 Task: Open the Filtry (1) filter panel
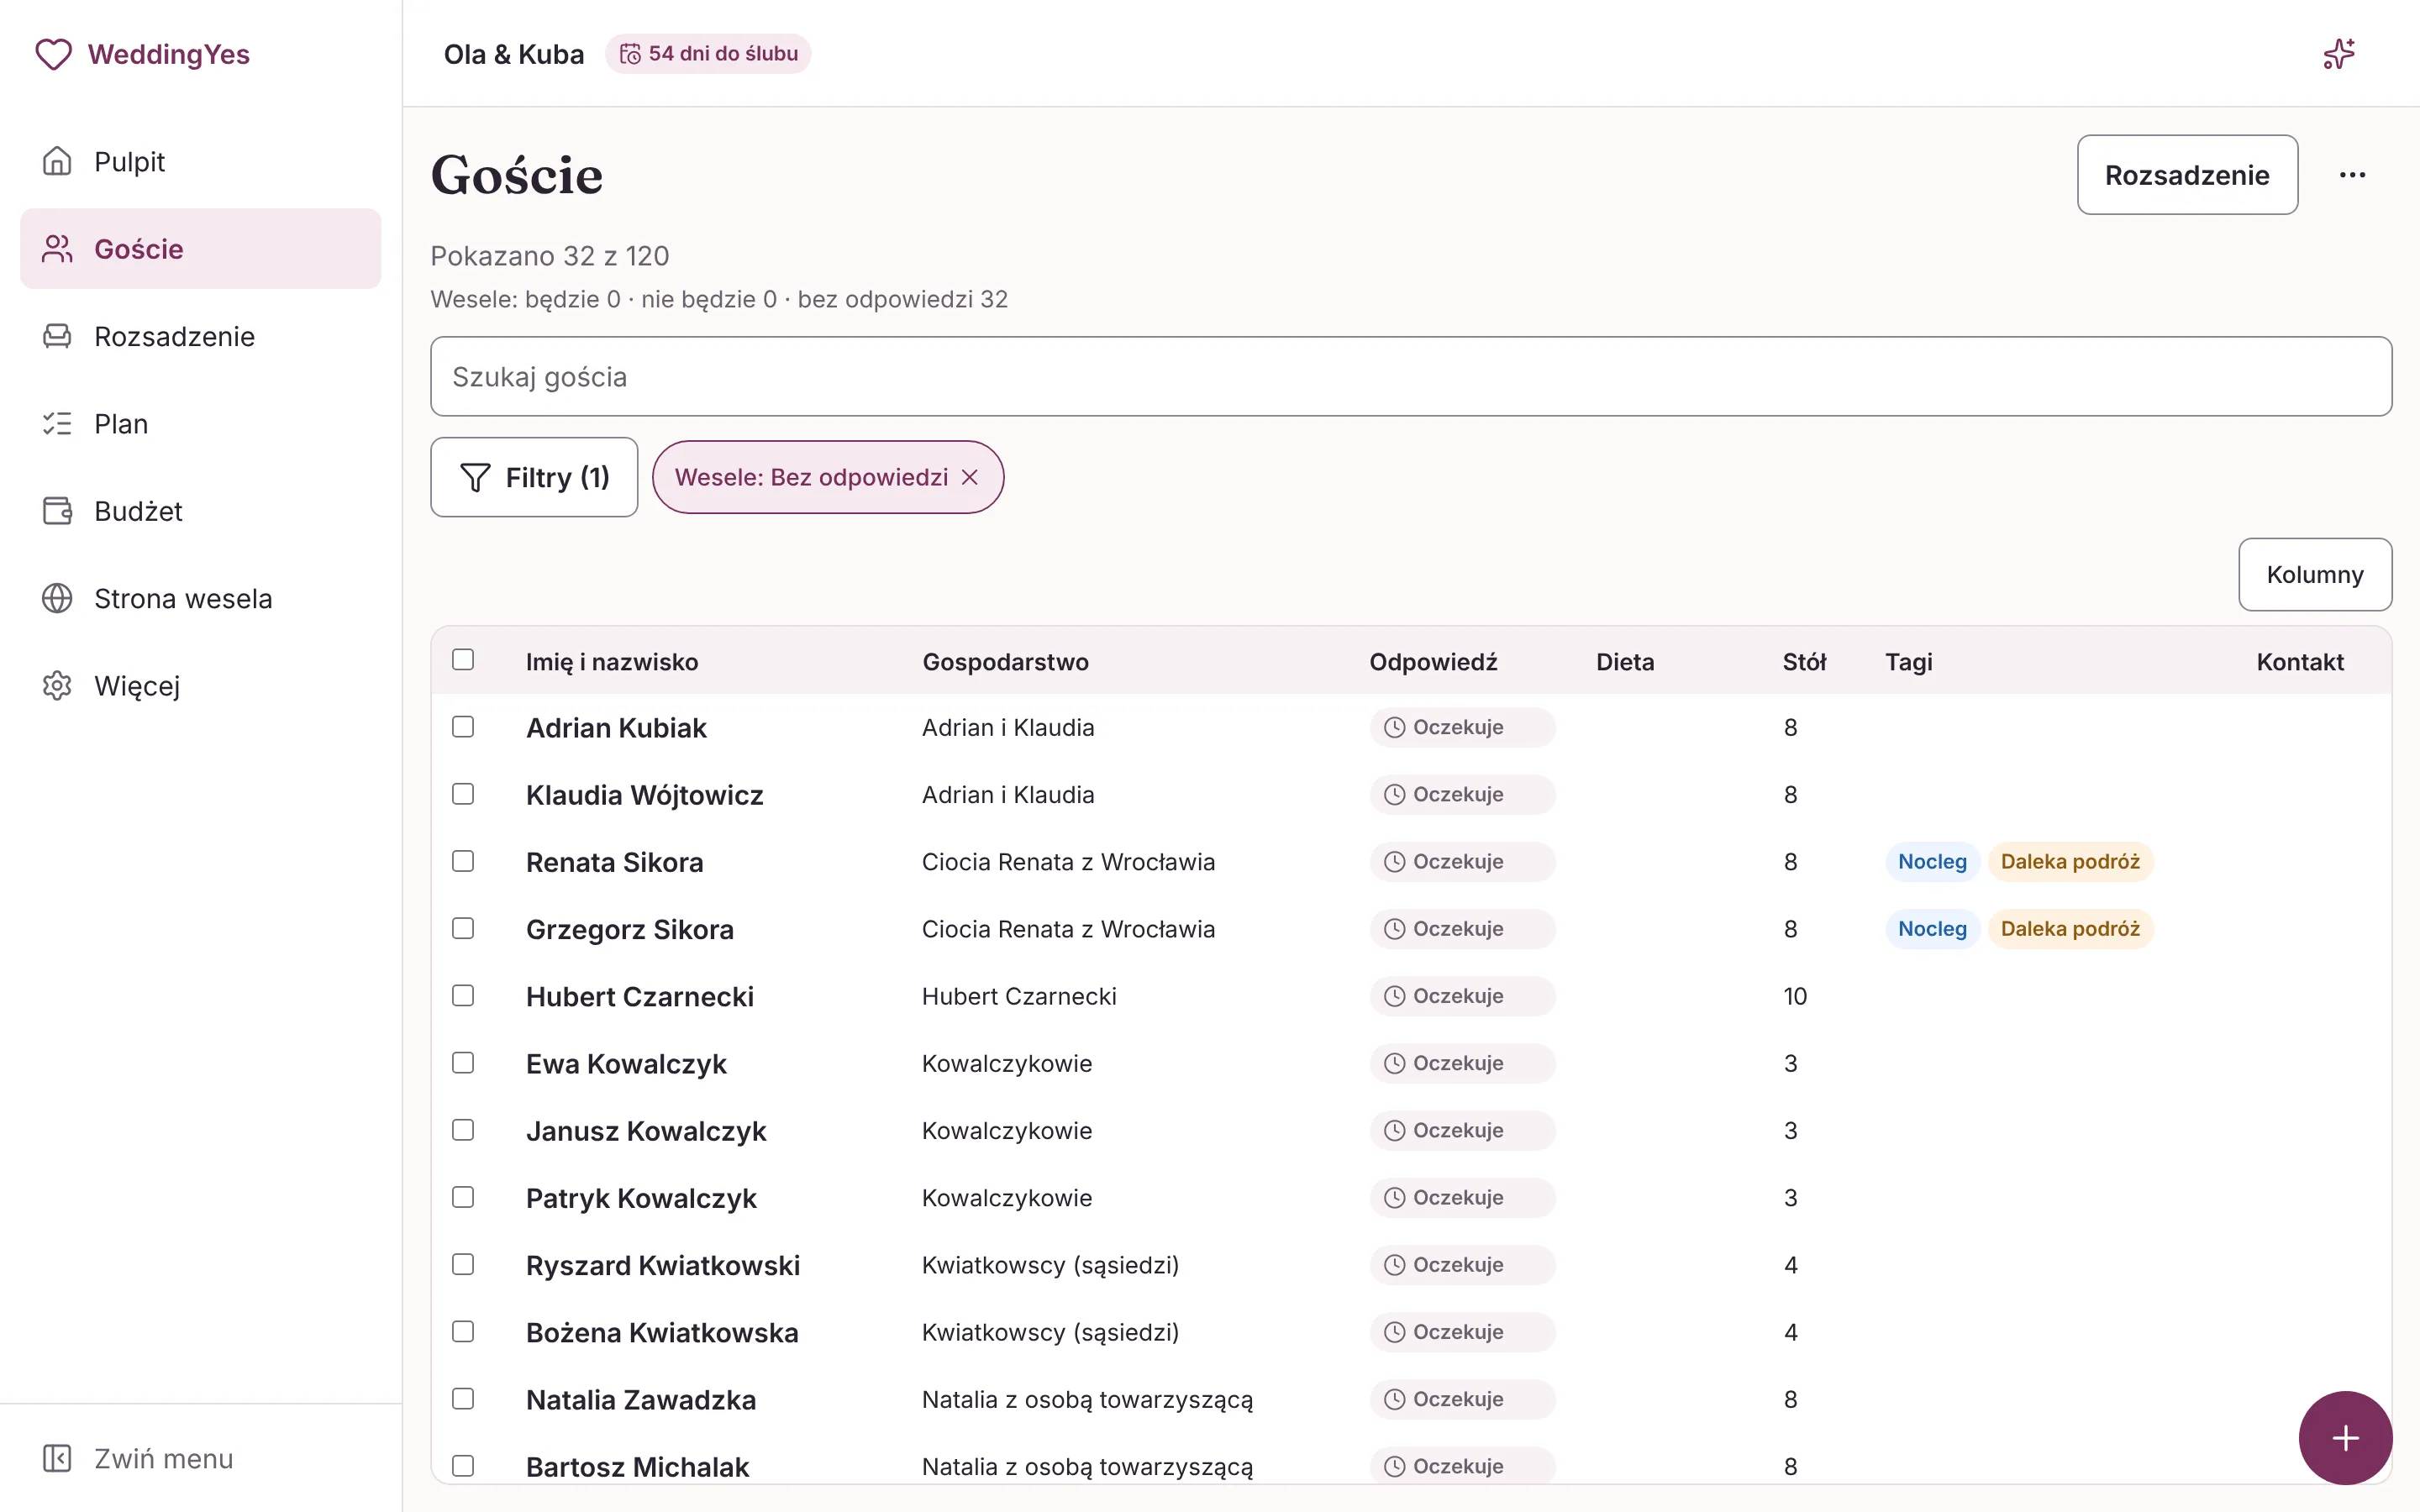[x=534, y=477]
